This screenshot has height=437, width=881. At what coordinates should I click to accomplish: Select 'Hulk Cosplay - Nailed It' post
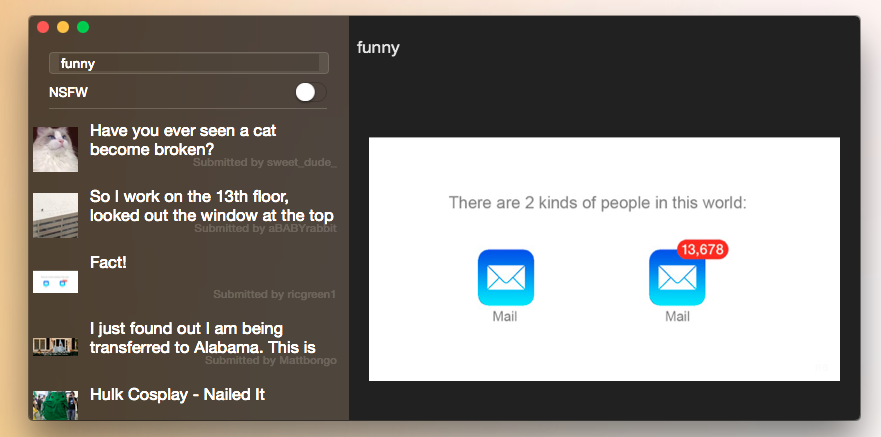[x=178, y=394]
